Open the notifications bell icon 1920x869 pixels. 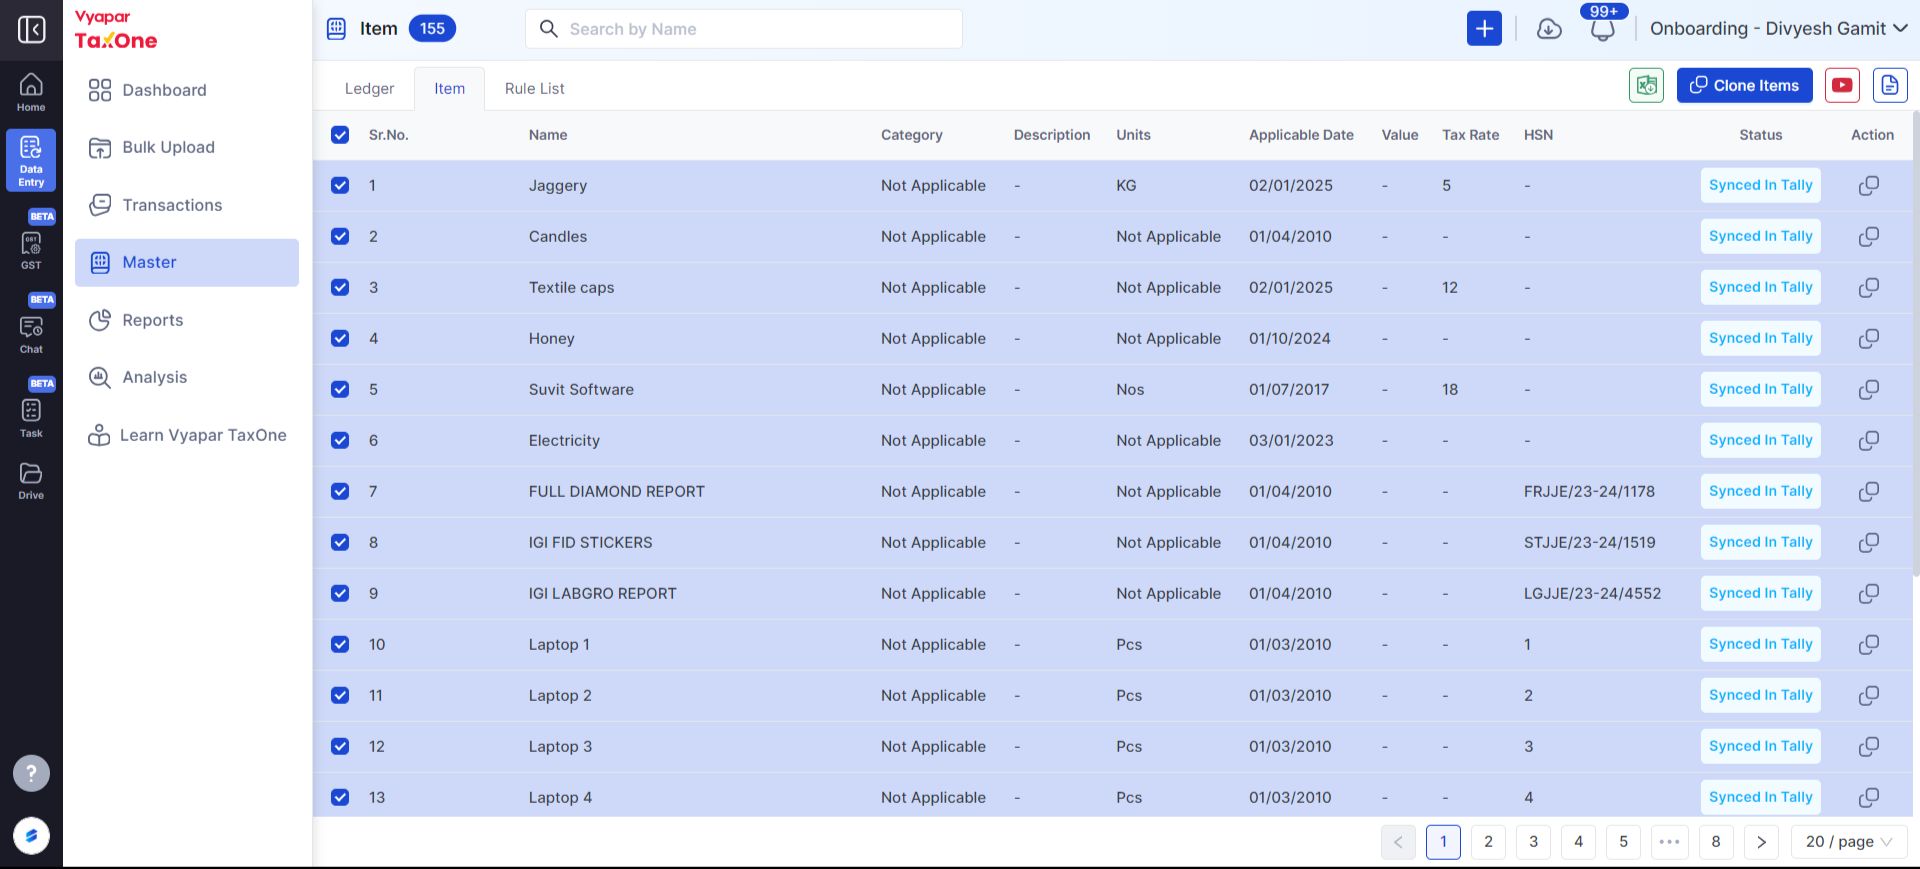coord(1603,29)
